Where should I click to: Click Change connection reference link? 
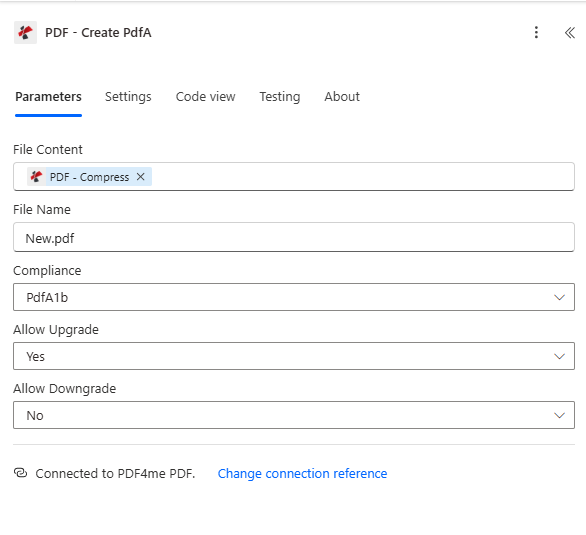tap(302, 473)
